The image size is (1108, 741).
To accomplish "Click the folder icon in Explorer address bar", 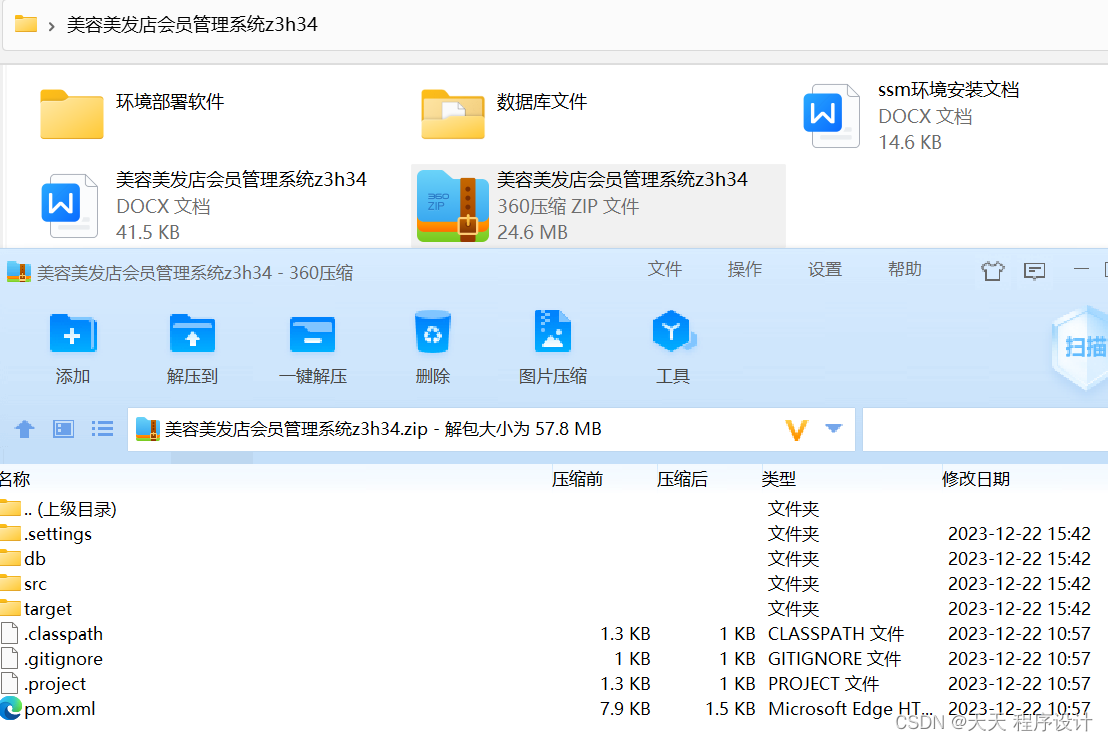I will click(26, 24).
